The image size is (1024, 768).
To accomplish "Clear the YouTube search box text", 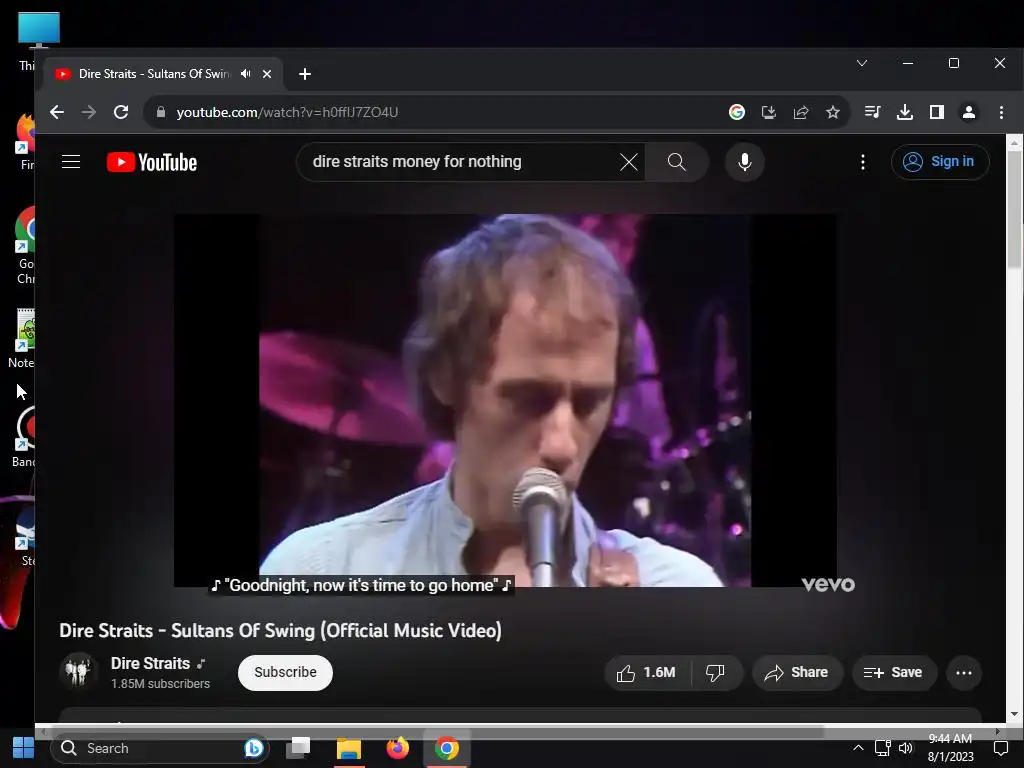I will pos(628,162).
